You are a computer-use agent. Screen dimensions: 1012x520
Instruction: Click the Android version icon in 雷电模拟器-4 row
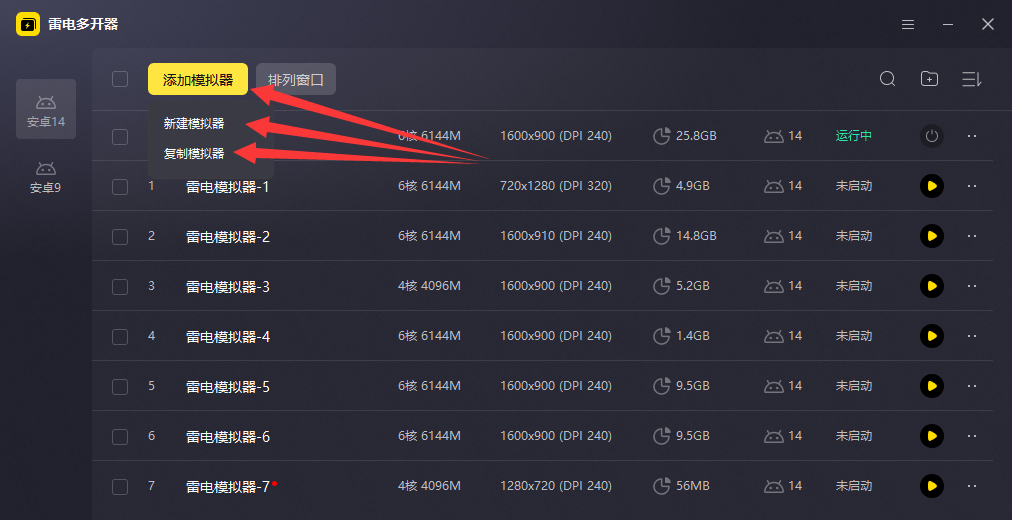[774, 336]
